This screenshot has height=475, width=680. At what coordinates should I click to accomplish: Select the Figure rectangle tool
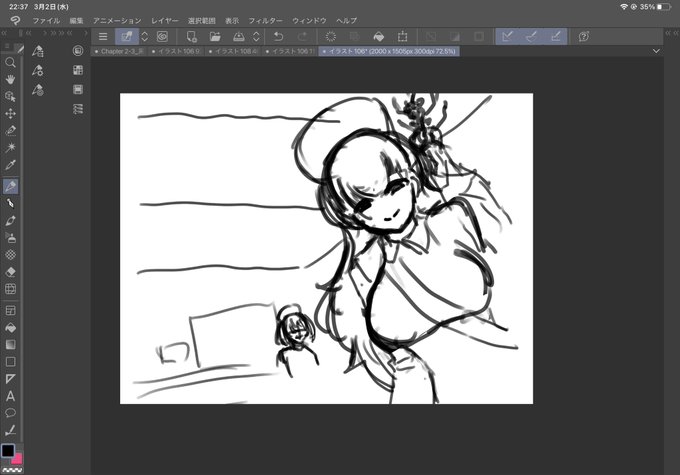[10, 362]
